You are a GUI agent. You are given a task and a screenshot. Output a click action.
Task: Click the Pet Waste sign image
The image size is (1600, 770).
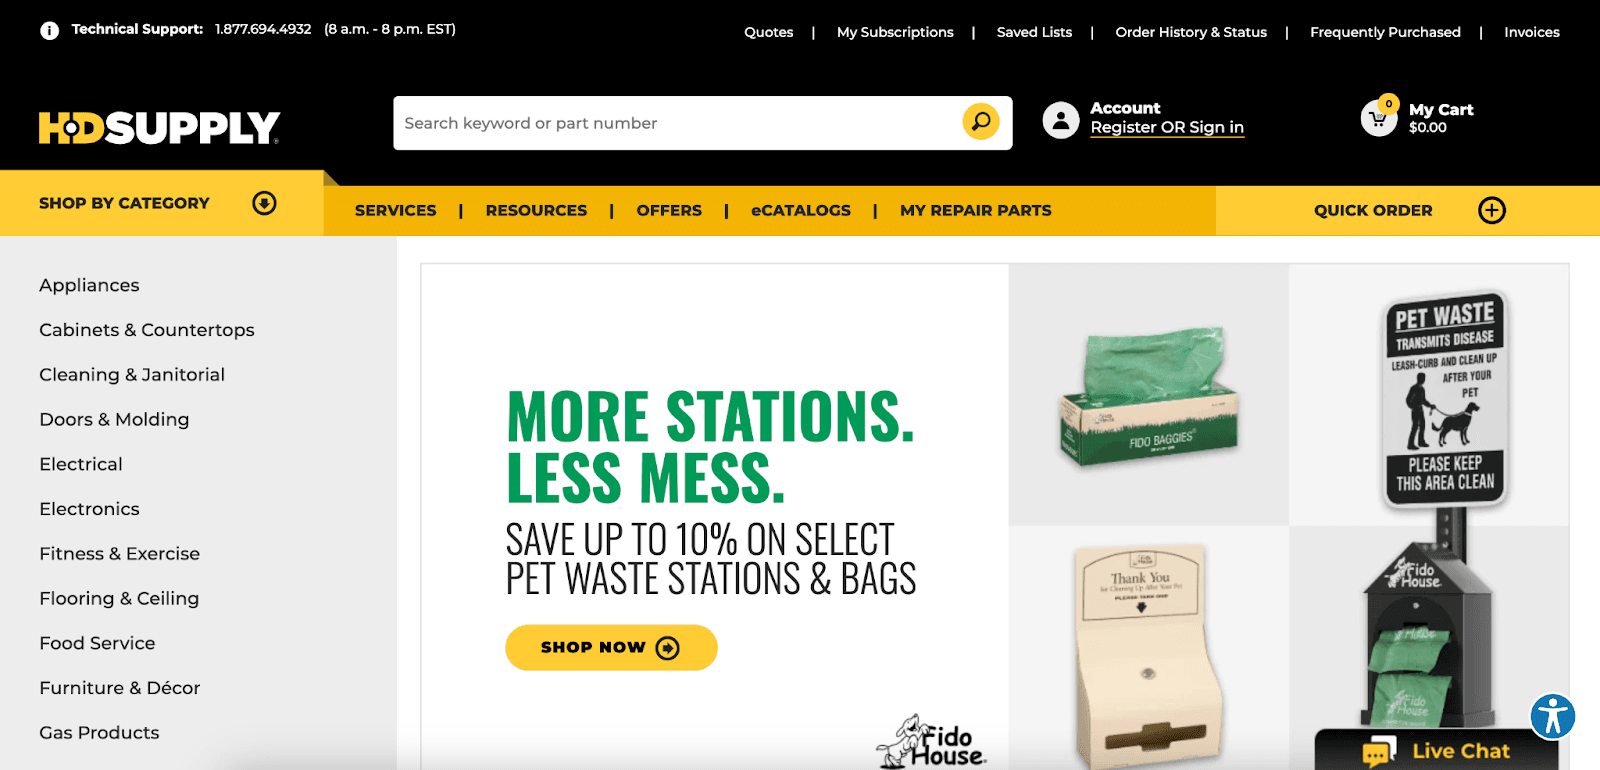1447,402
